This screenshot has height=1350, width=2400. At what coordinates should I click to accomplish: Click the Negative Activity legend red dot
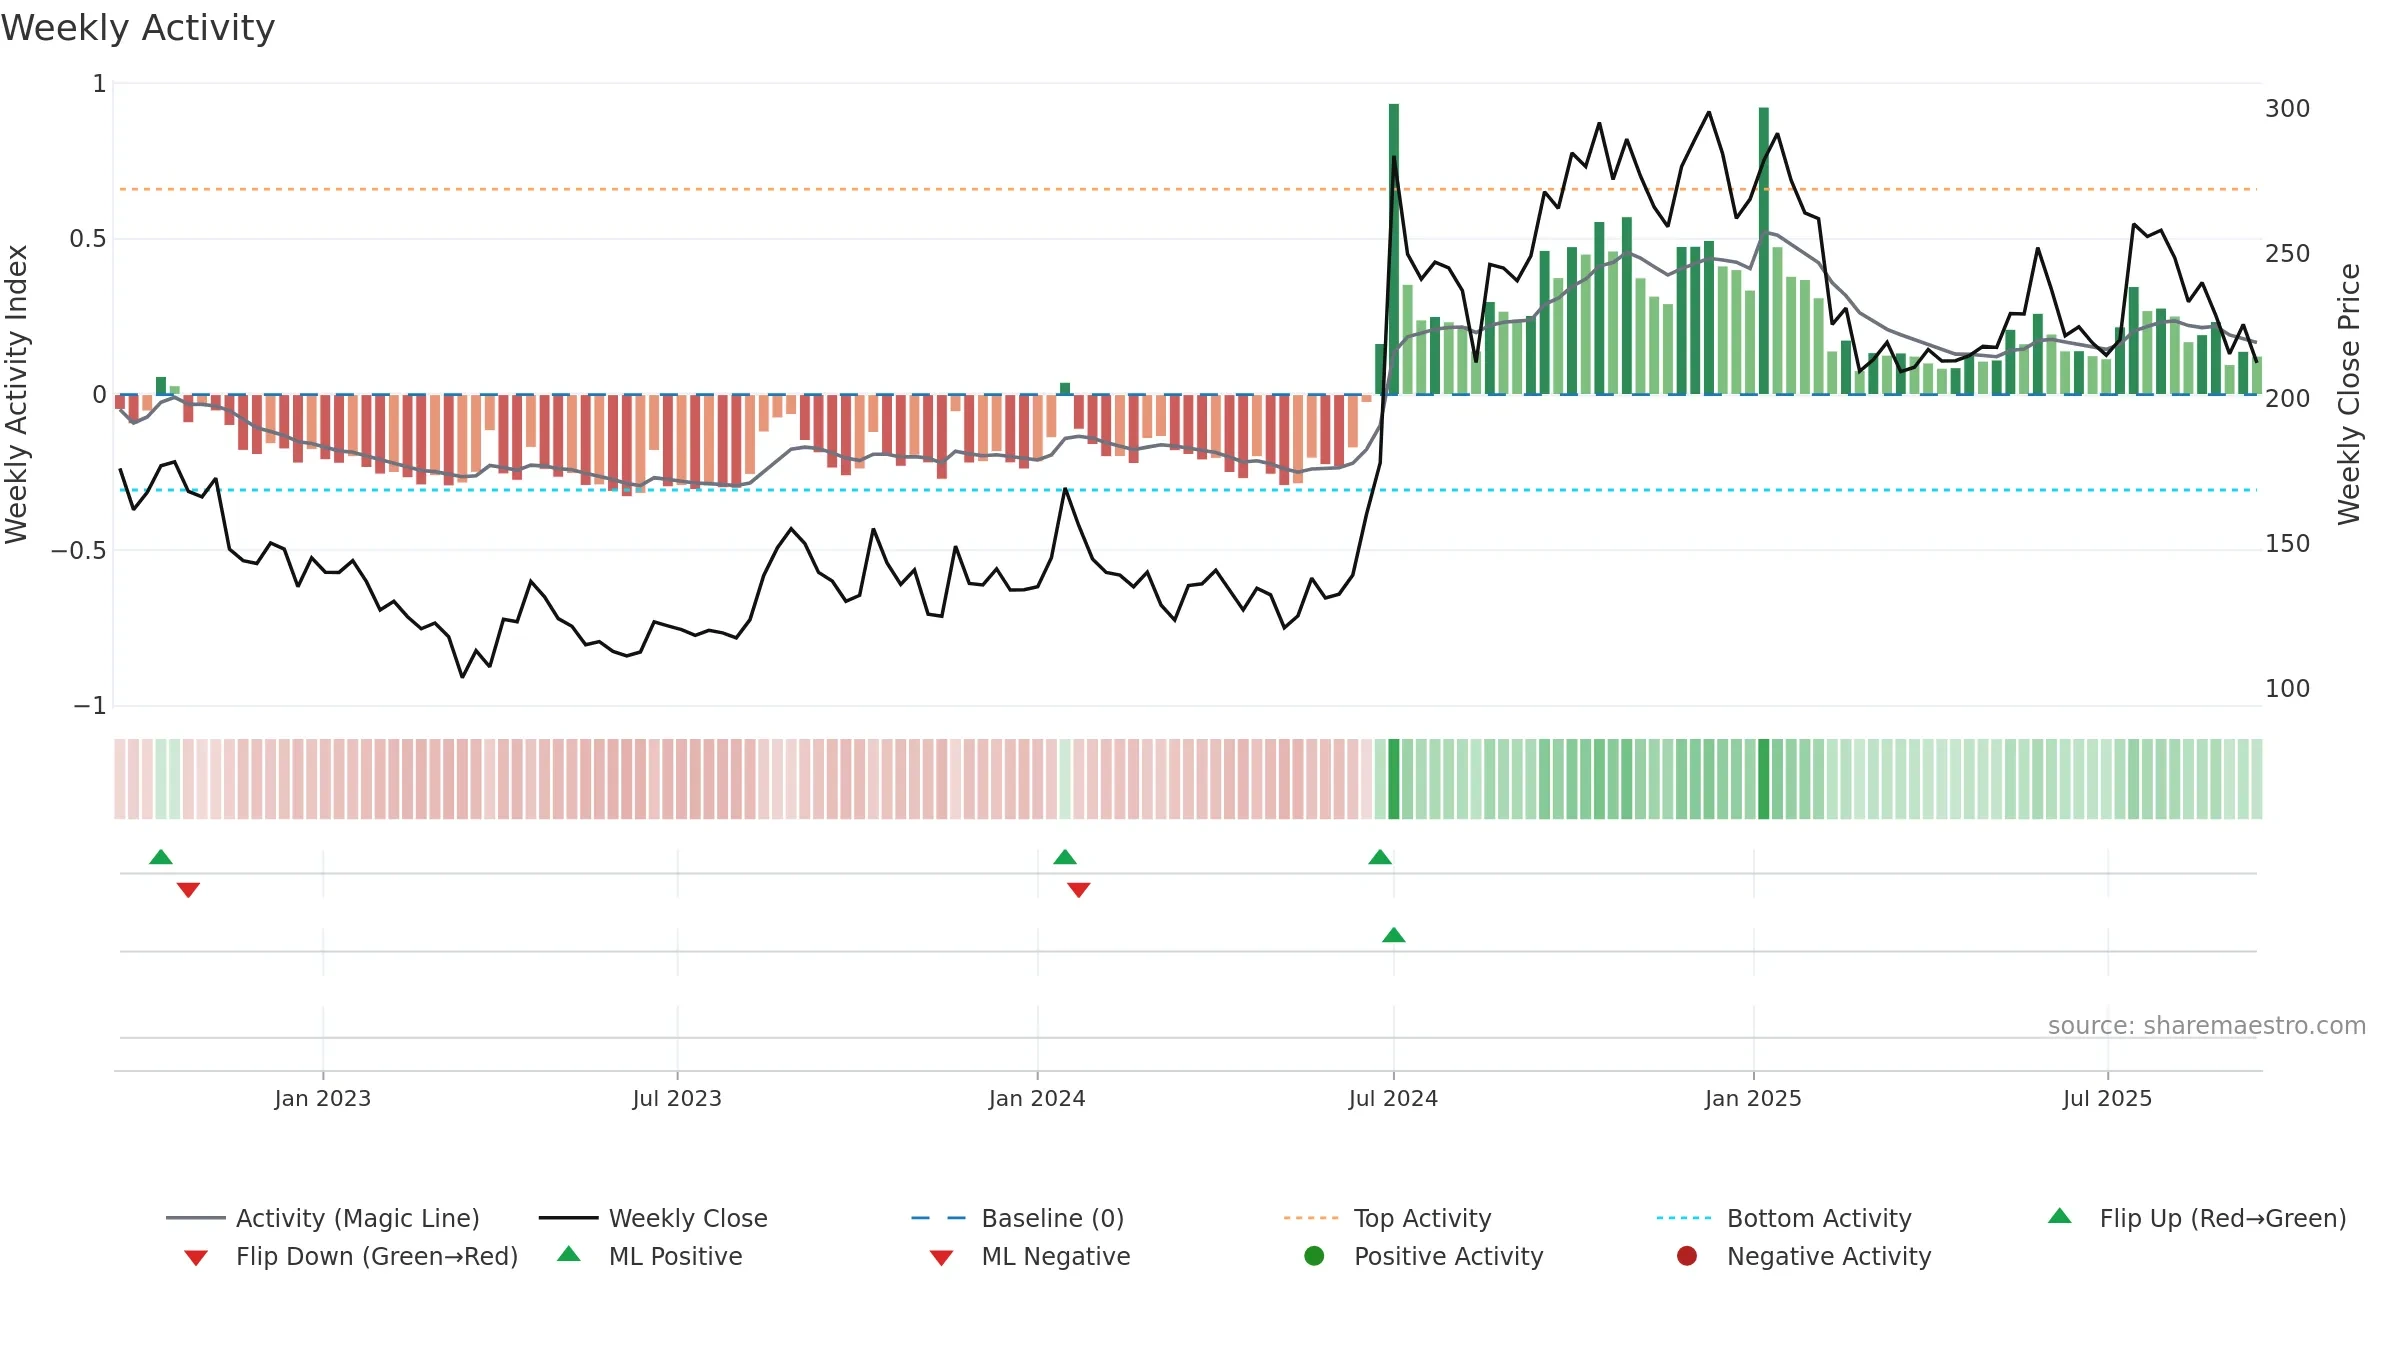coord(1687,1256)
